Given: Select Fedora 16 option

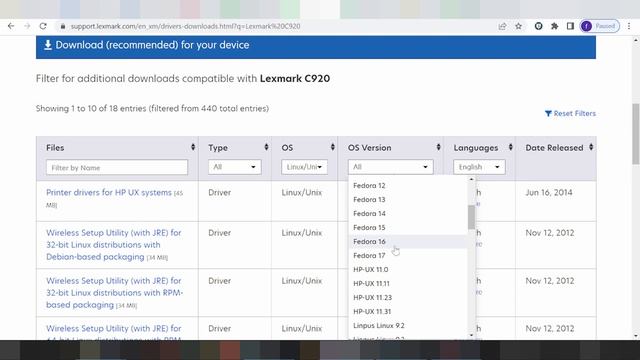Looking at the screenshot, I should [x=408, y=241].
